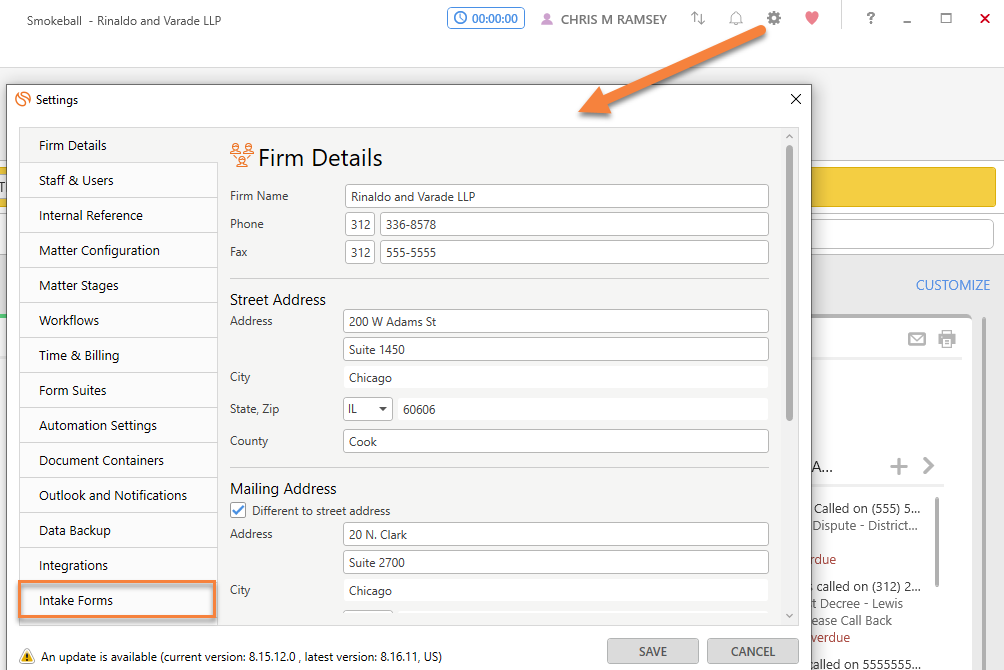Open the Staff & Users settings section
This screenshot has height=670, width=1004.
tap(117, 180)
